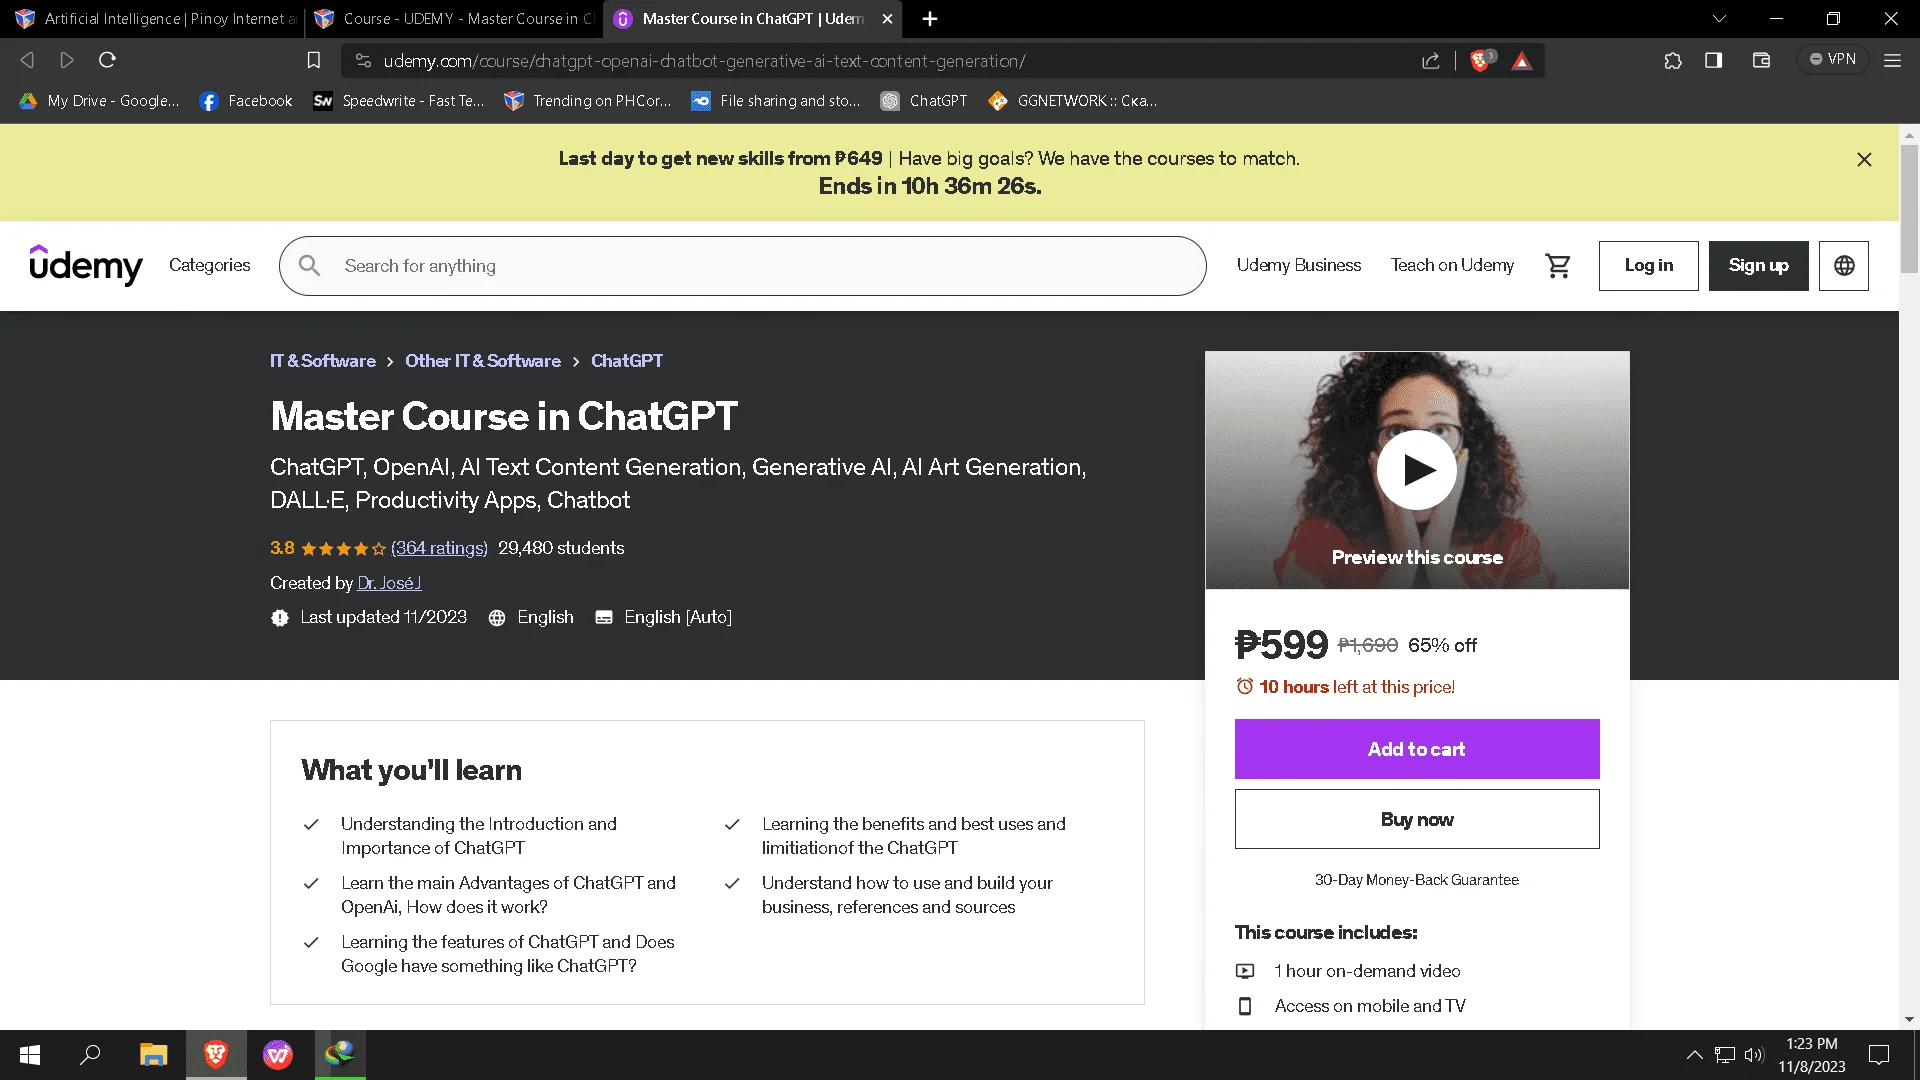Dismiss the yellow promo banner
This screenshot has width=1920, height=1080.
pyautogui.click(x=1864, y=160)
